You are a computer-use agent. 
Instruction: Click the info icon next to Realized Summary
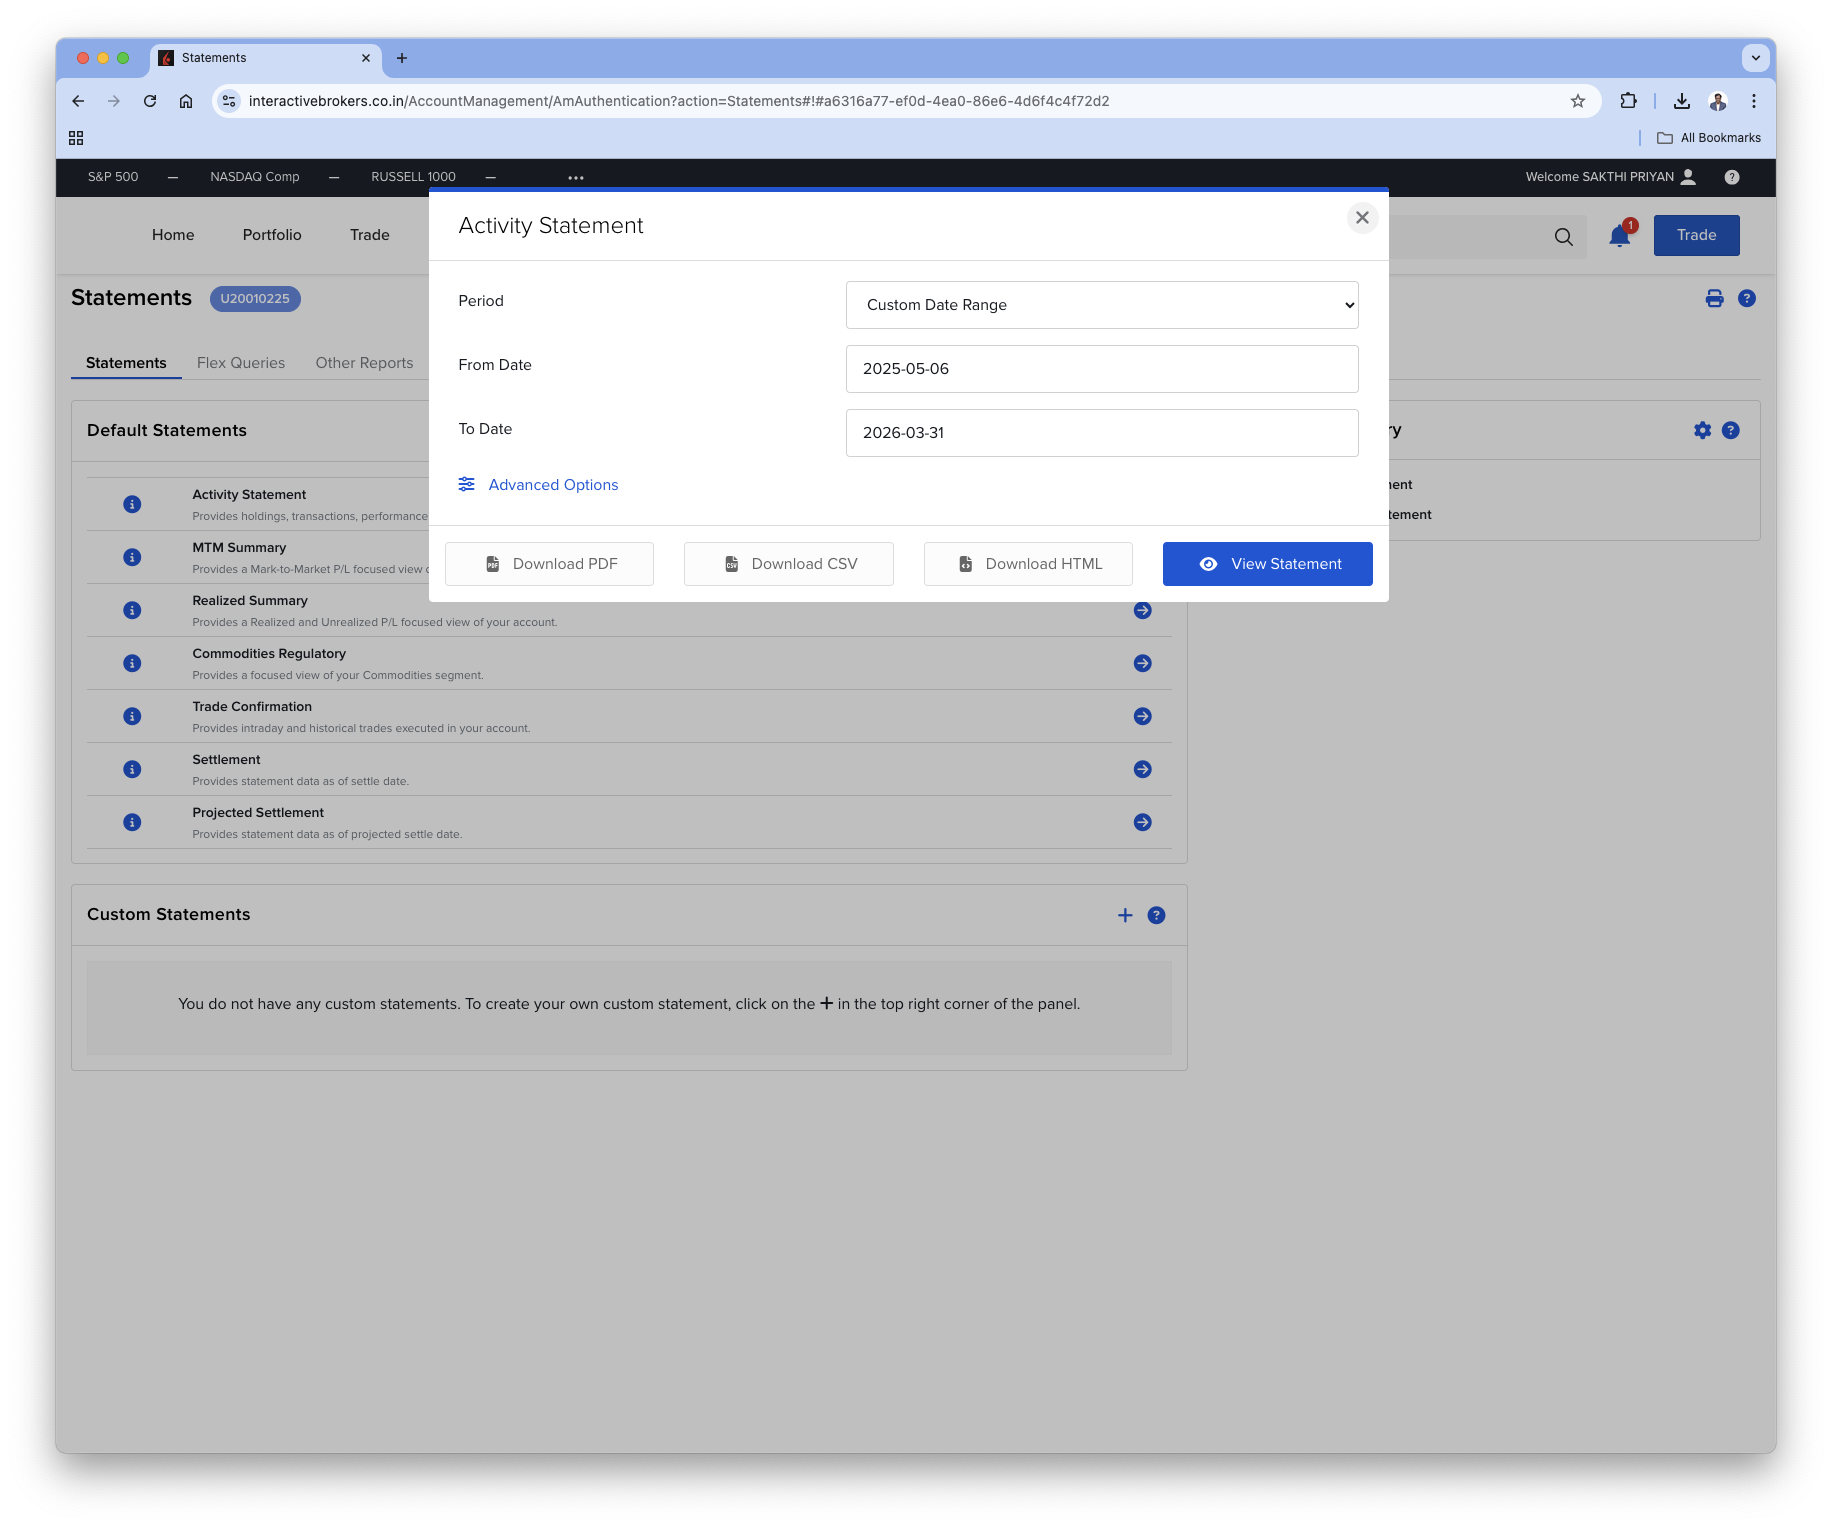132,610
